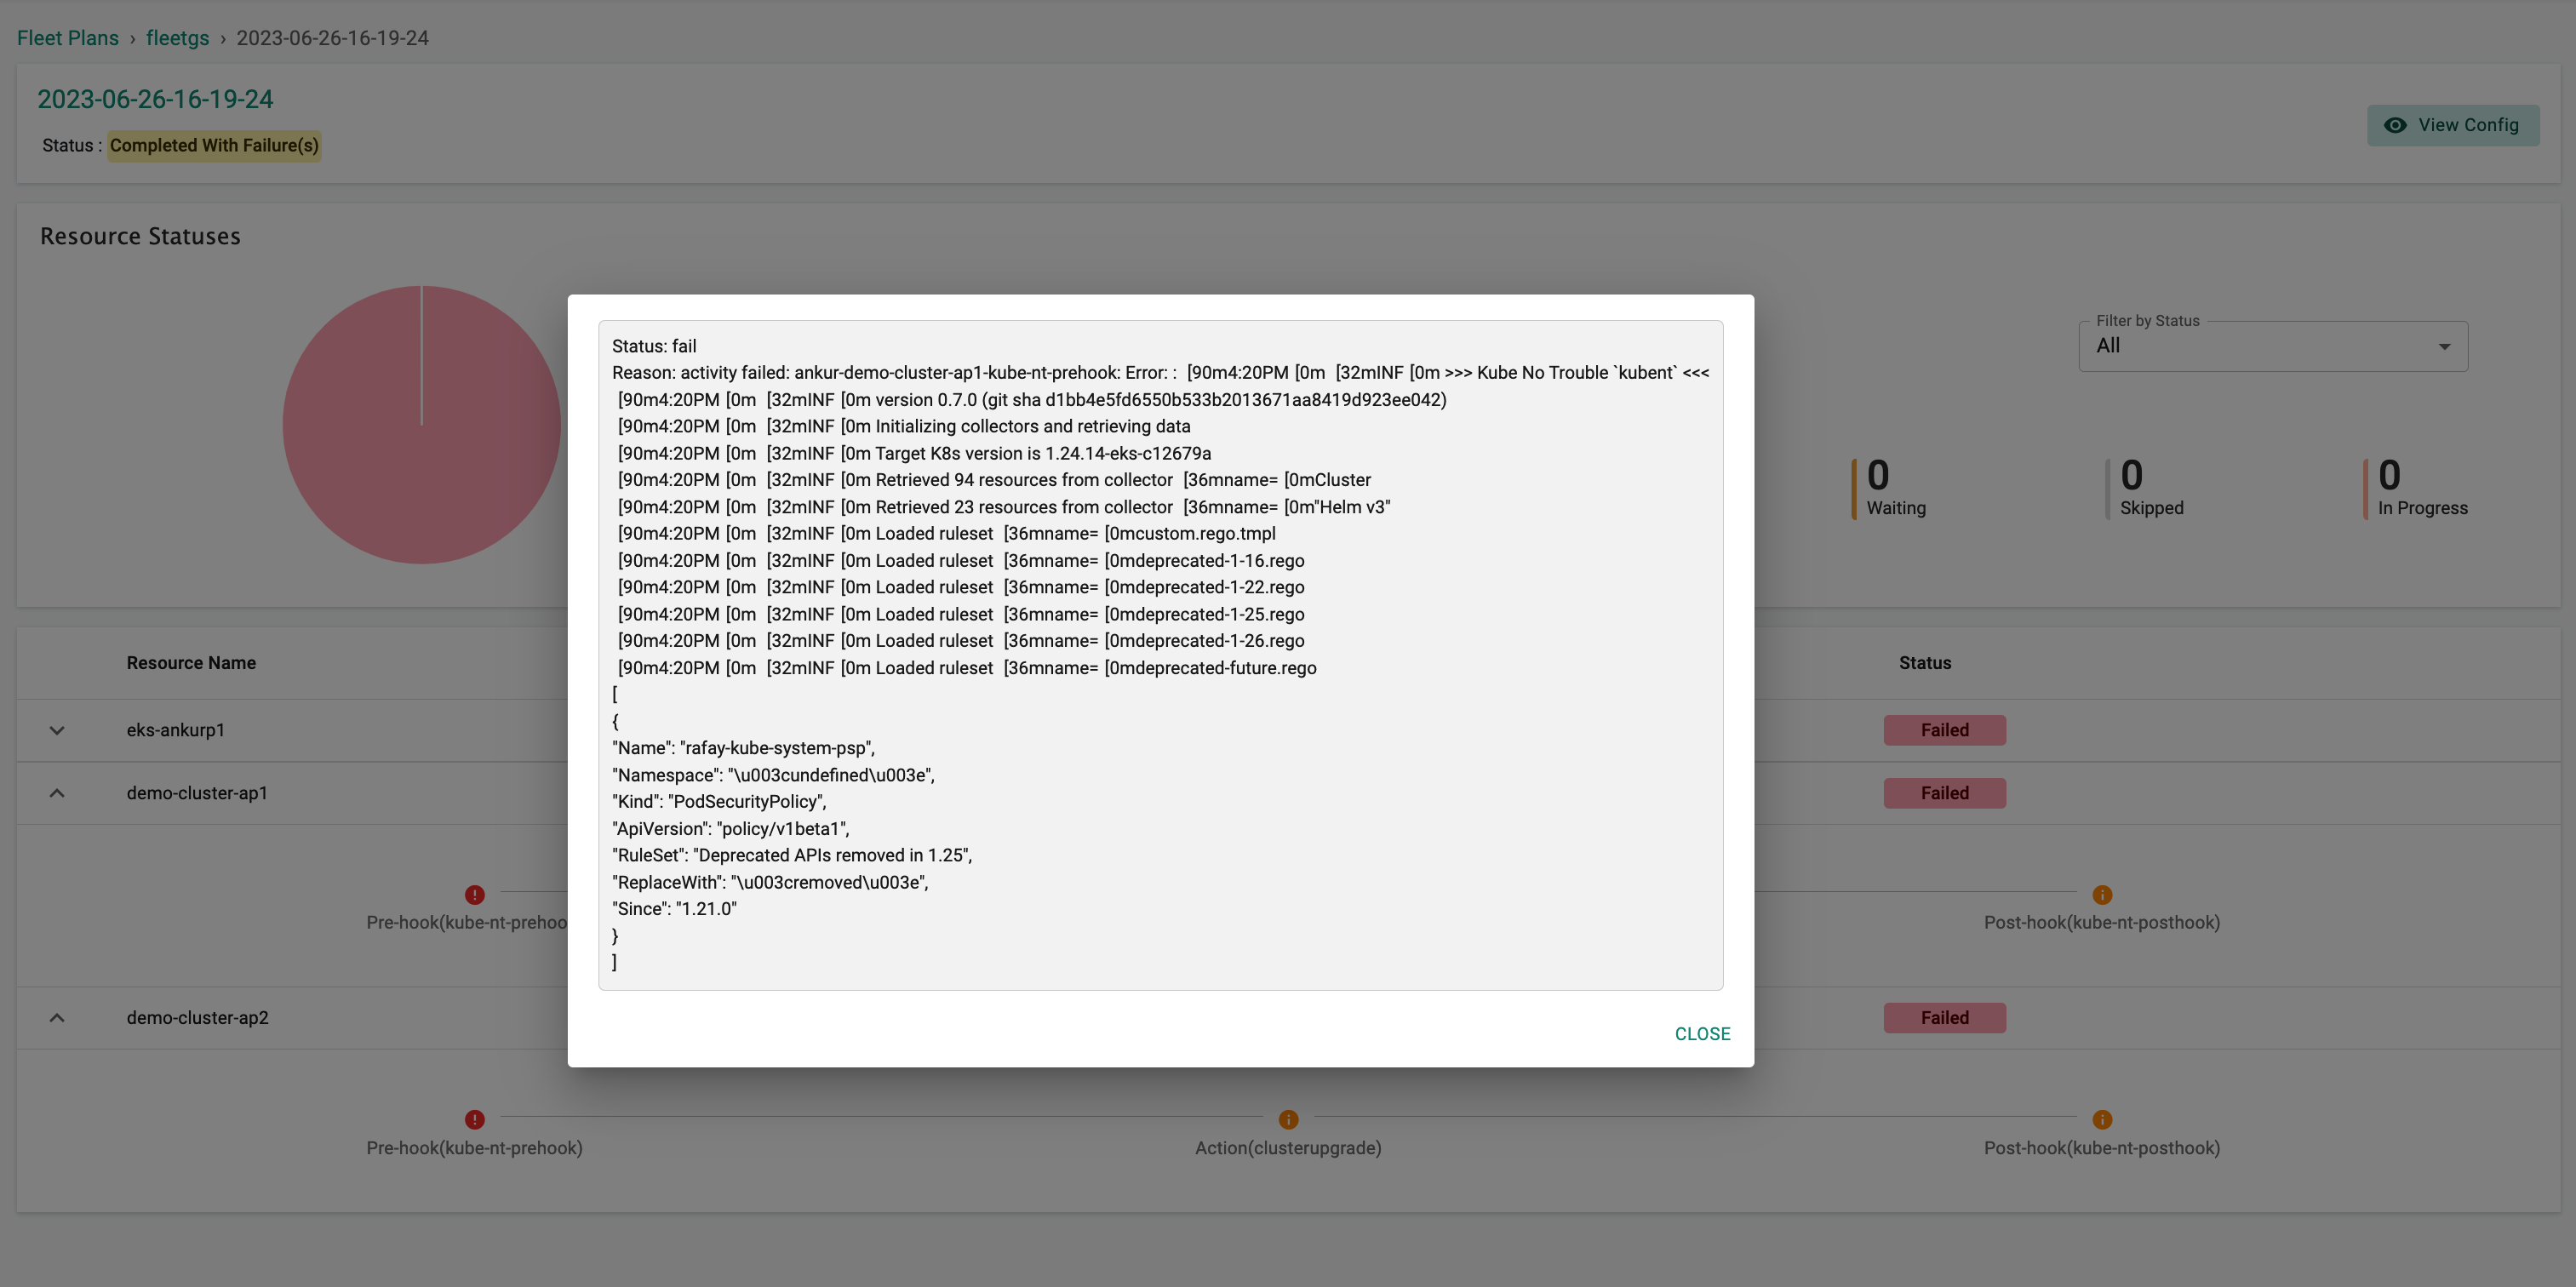The image size is (2576, 1287).
Task: Click the Failed status badge for demo-cluster-ap1
Action: tap(1943, 792)
